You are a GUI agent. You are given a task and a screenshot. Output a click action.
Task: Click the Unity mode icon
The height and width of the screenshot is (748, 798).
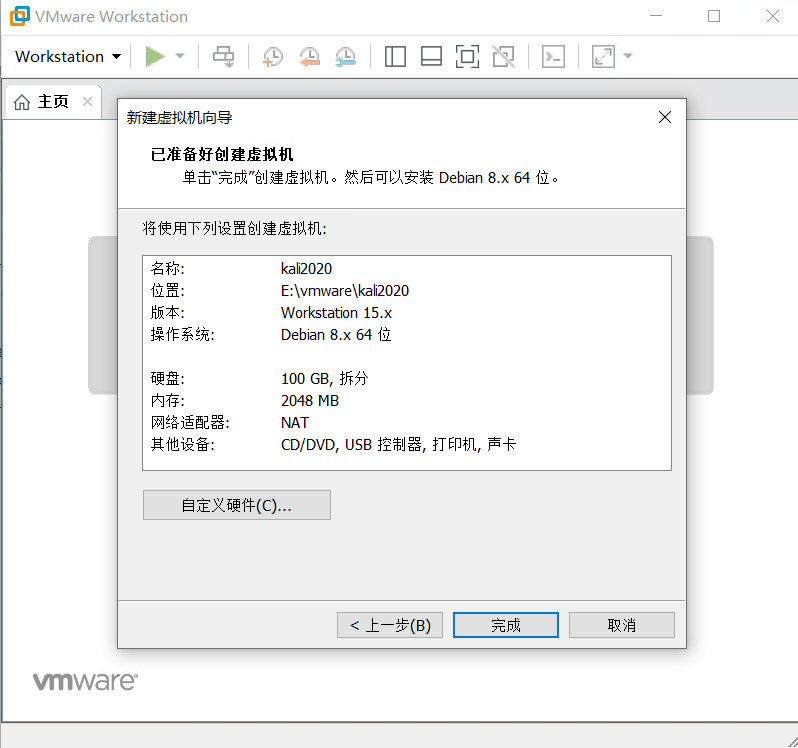[503, 56]
